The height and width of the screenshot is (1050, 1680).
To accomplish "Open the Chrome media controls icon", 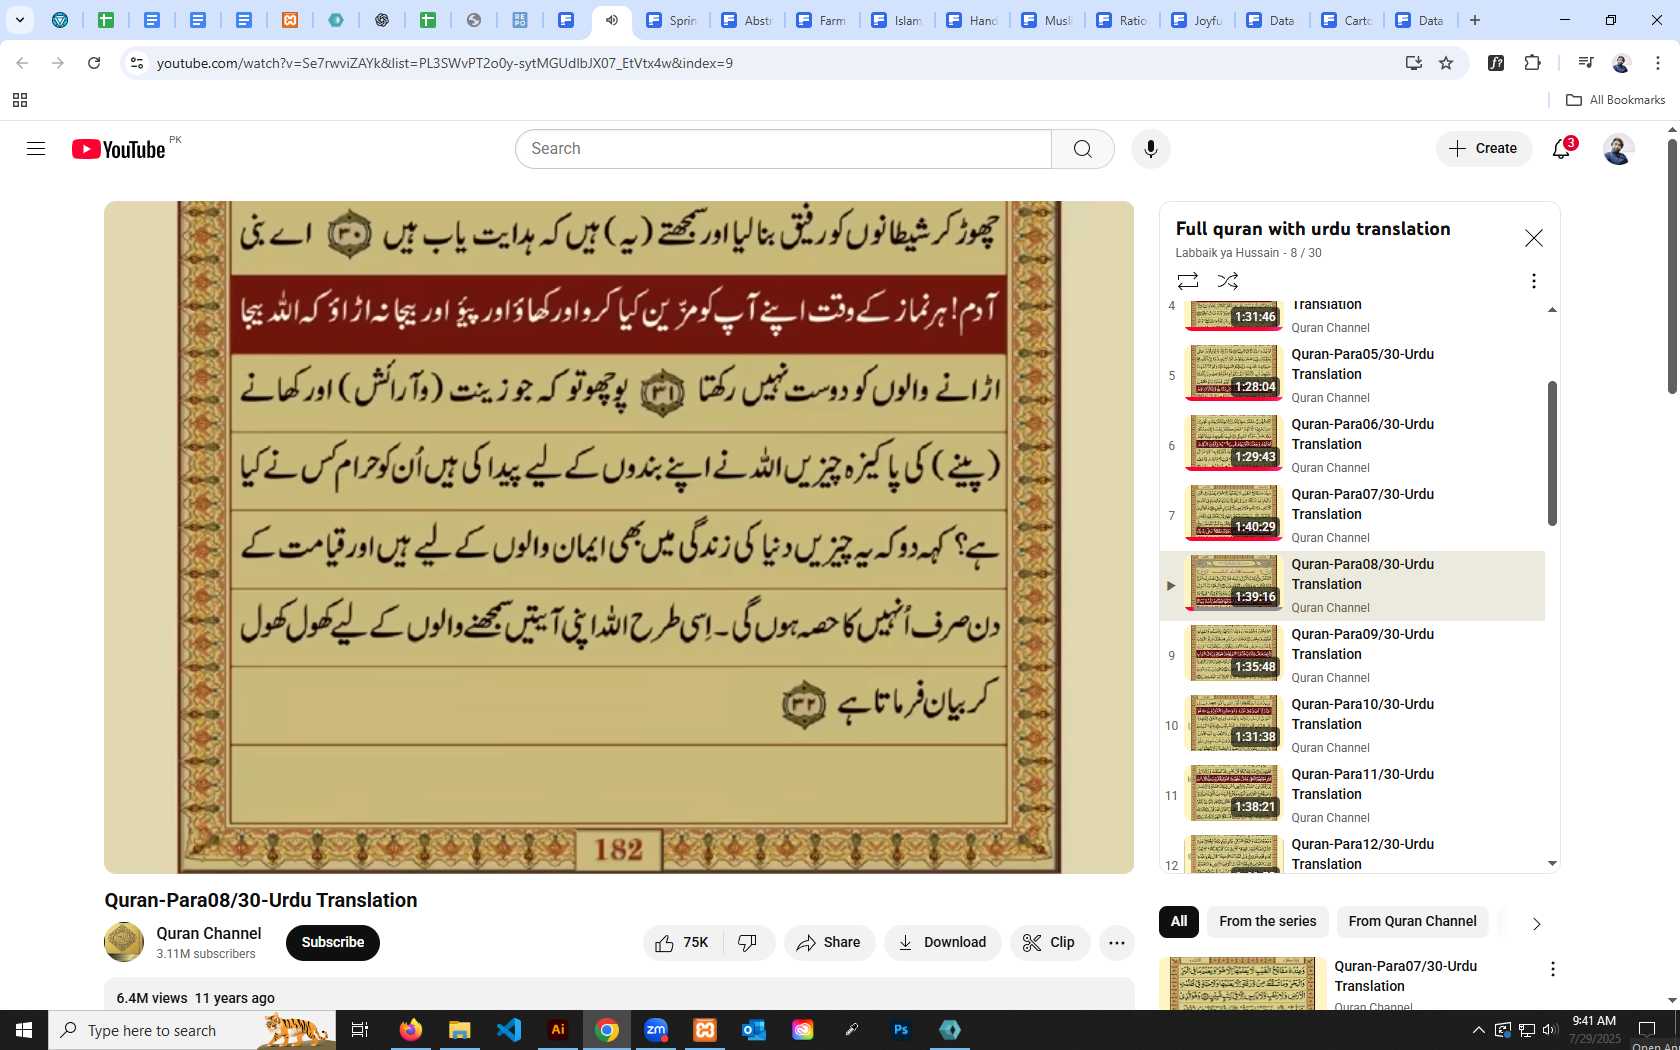I will point(1585,63).
